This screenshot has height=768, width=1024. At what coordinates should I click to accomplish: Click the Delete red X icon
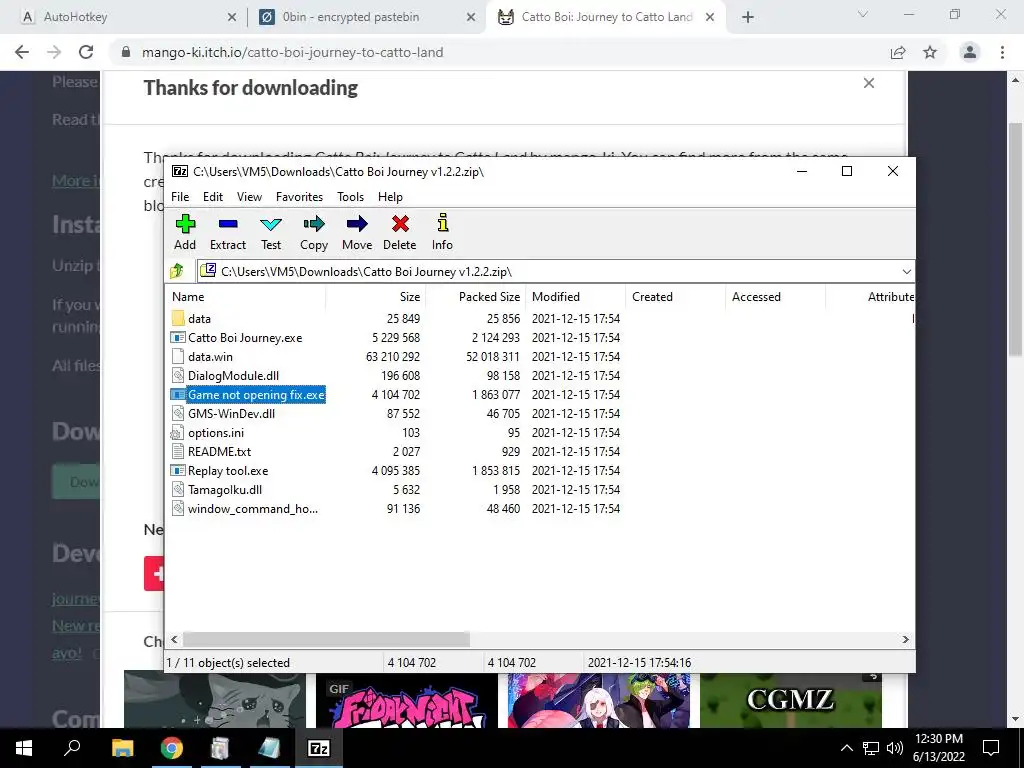pos(400,224)
